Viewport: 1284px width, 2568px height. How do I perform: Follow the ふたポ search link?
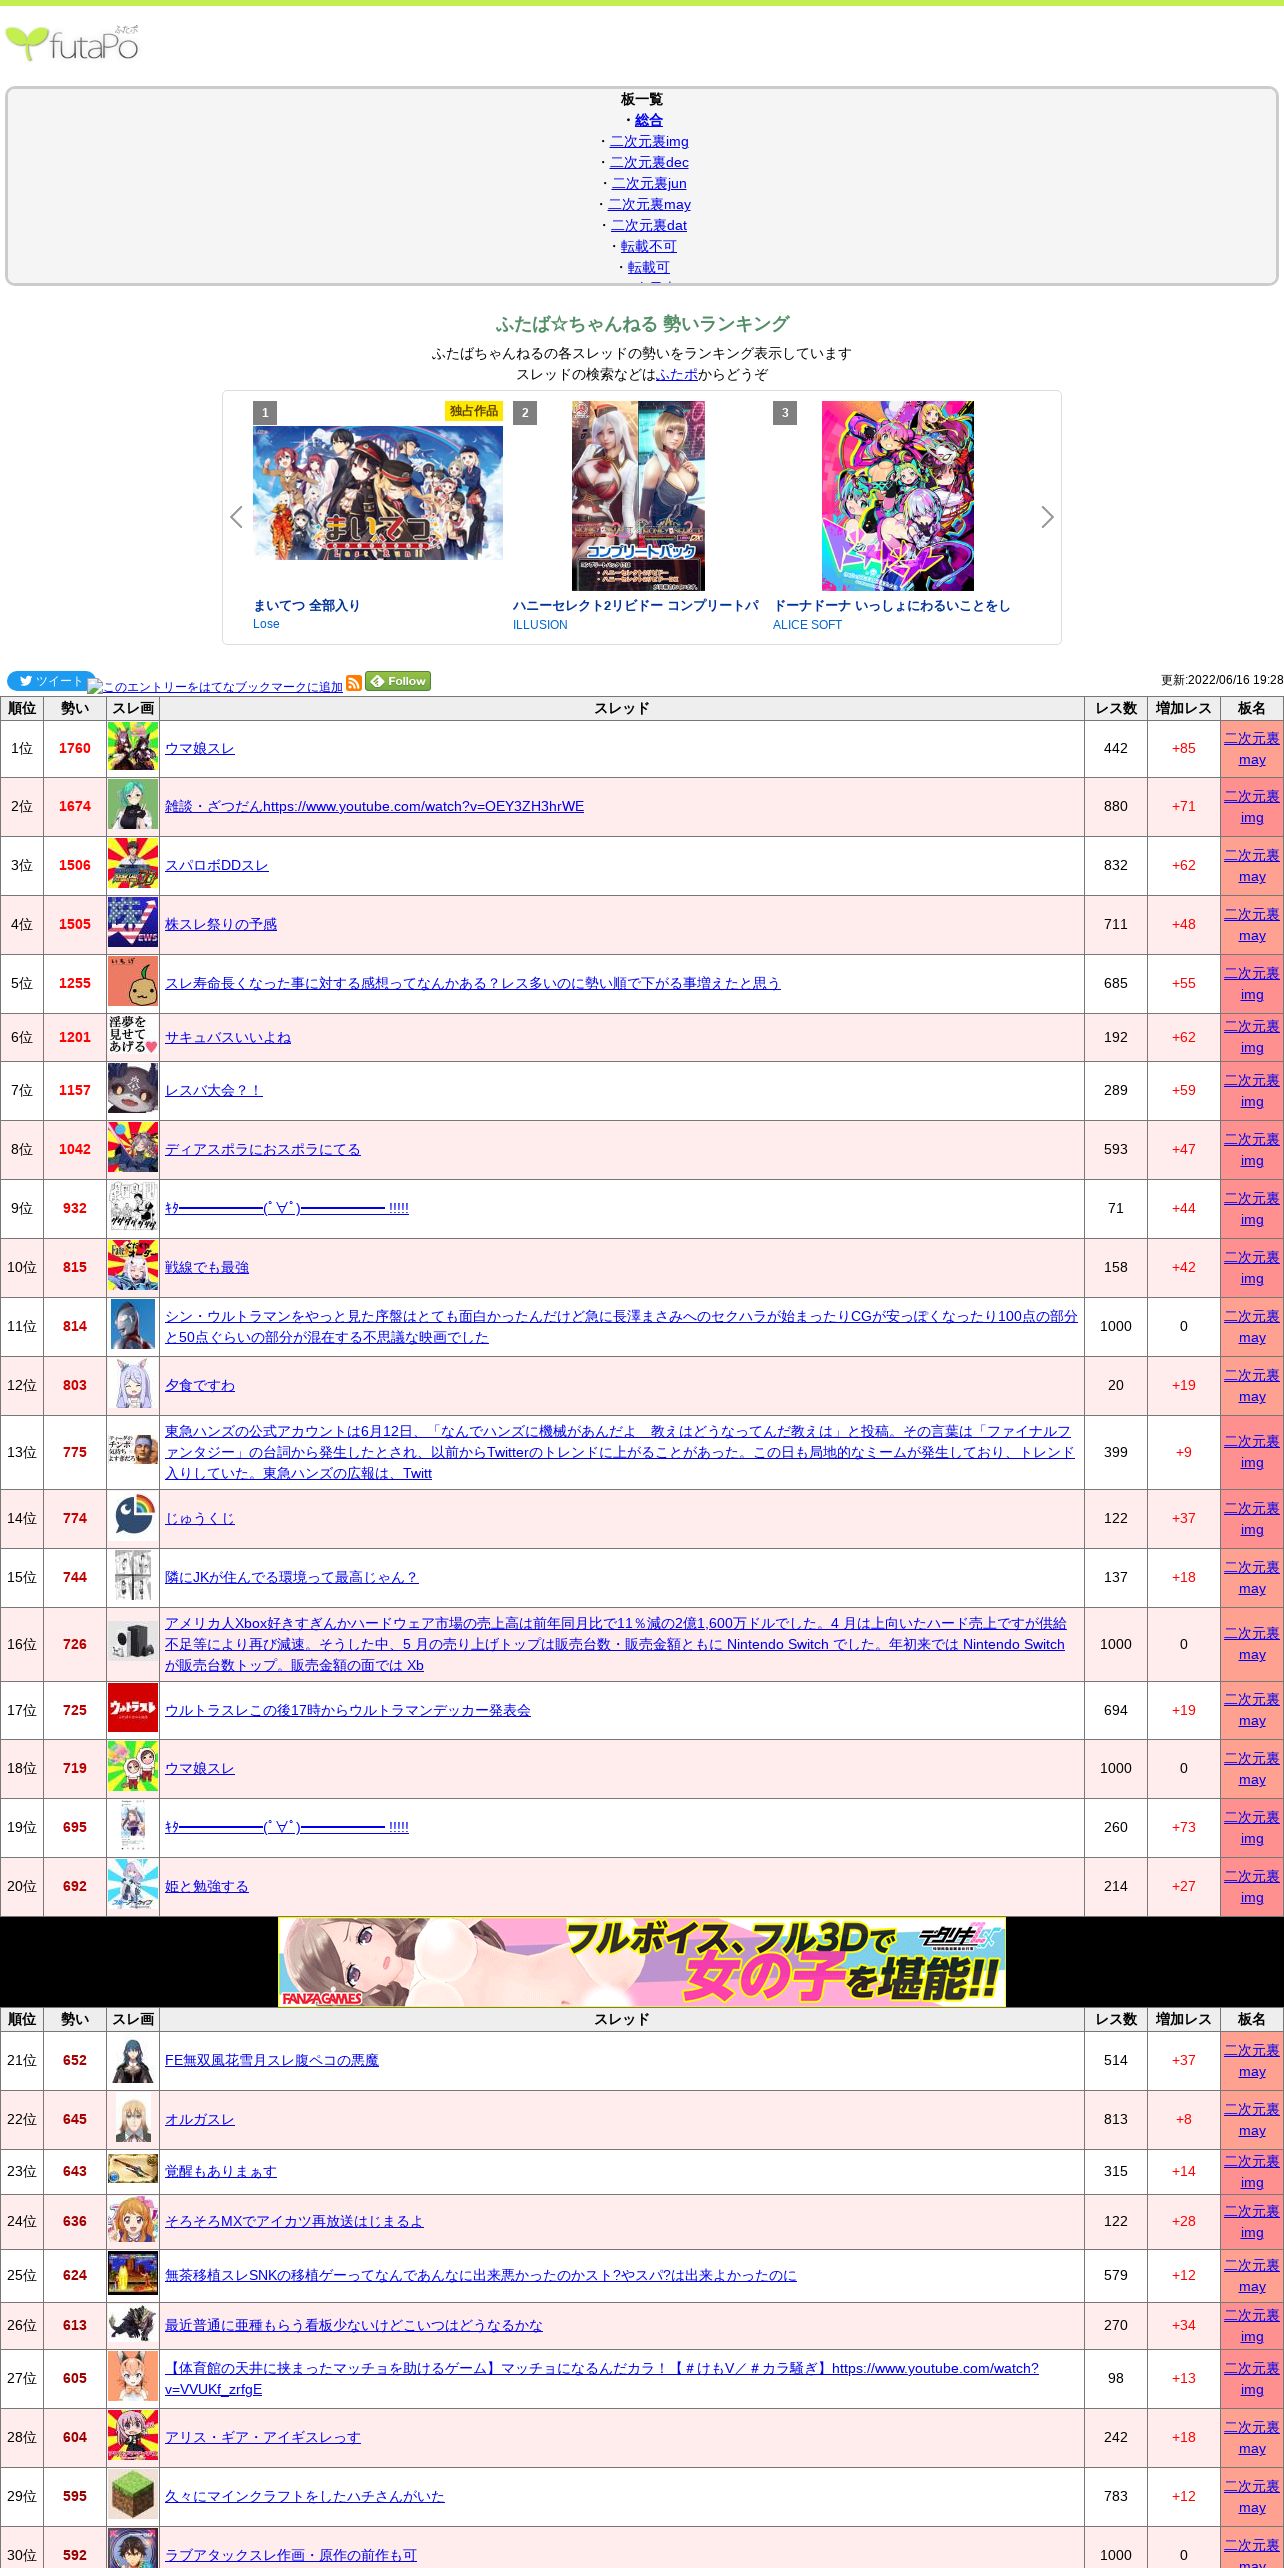[x=677, y=374]
